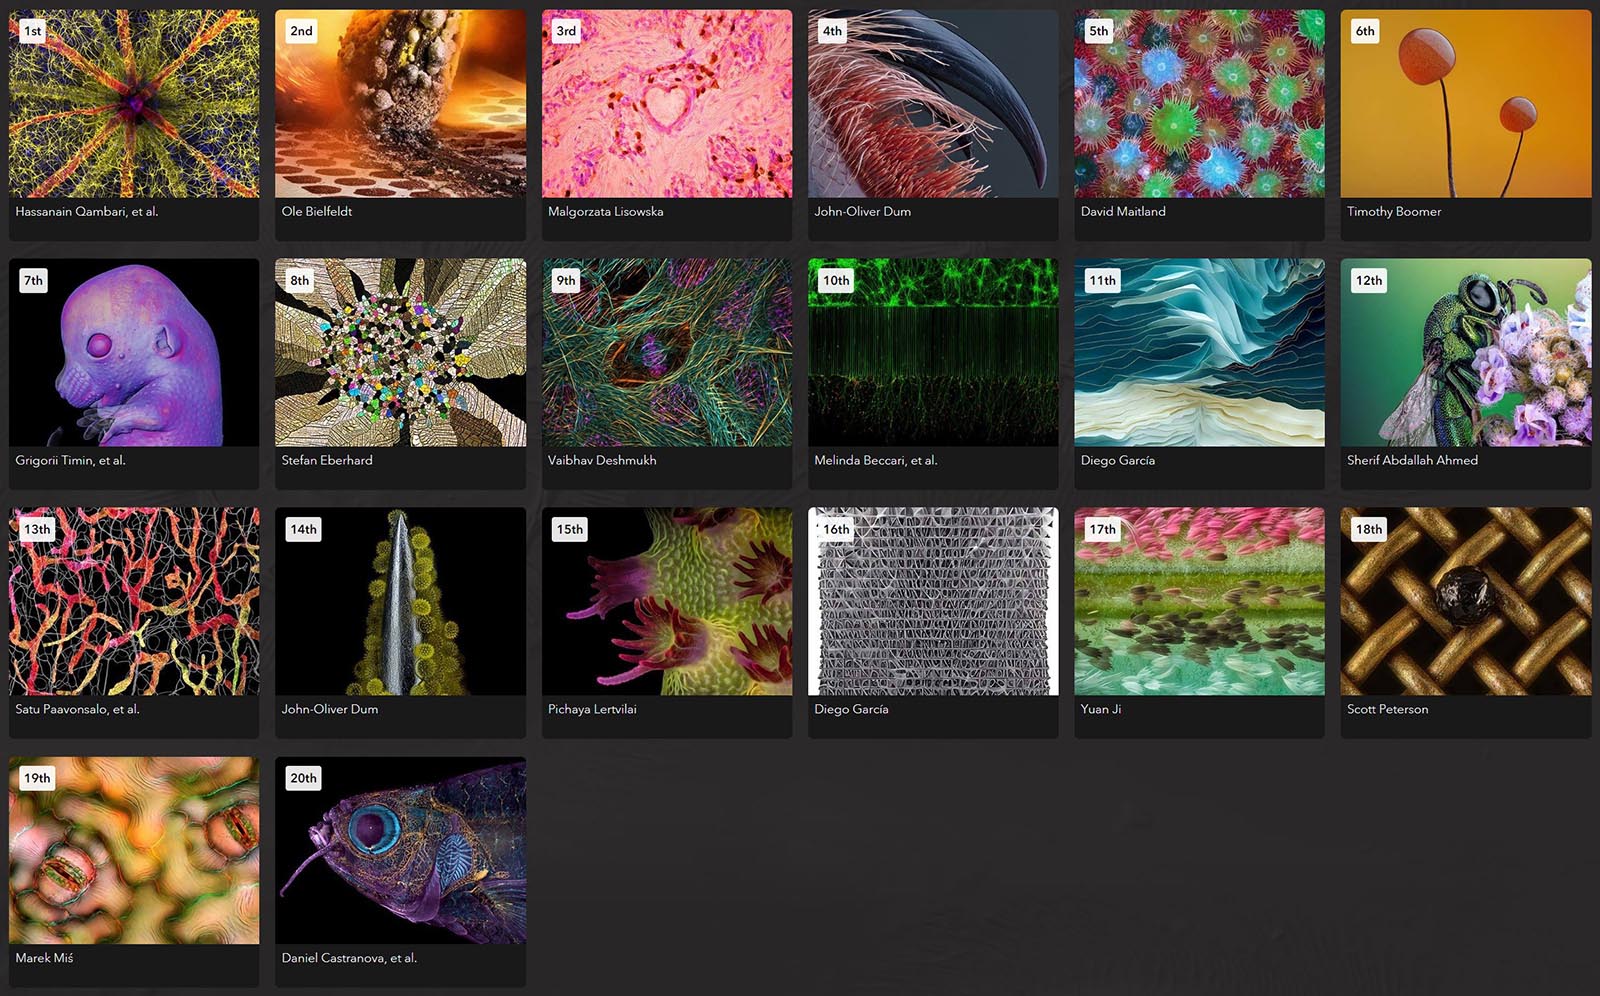
Task: Open the 13th place image by Satu Paavonsalo
Action: pos(134,601)
